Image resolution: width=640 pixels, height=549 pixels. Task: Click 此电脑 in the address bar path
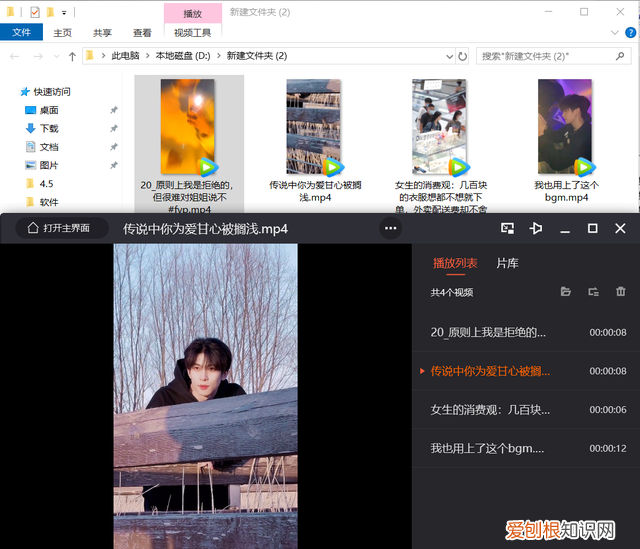[x=125, y=56]
